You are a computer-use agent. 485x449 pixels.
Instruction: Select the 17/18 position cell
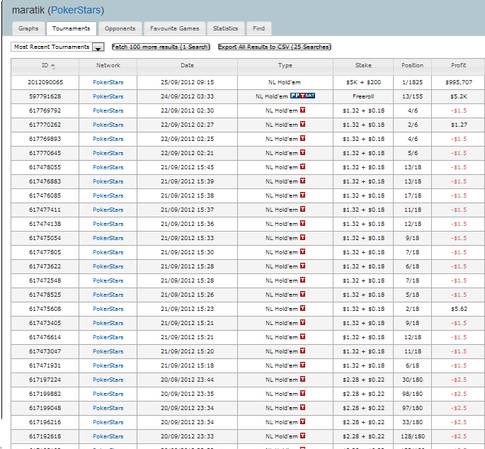click(x=412, y=195)
